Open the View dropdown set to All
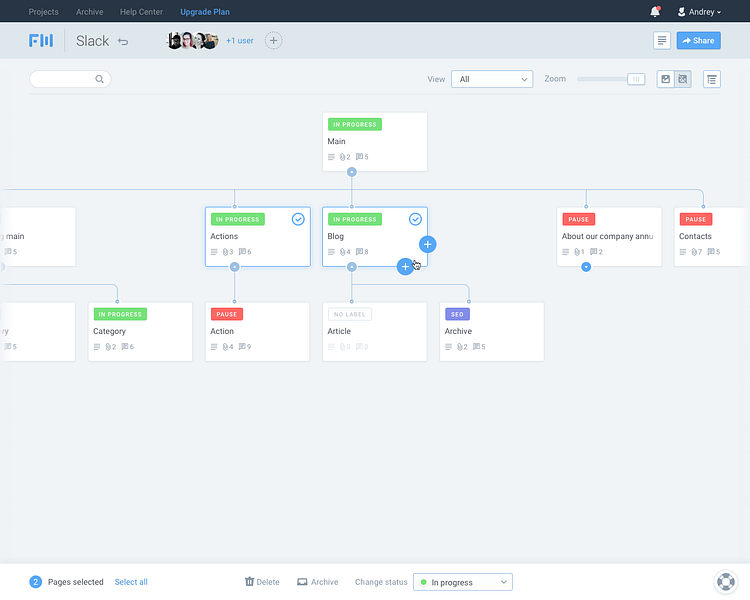Image resolution: width=750 pixels, height=600 pixels. click(492, 79)
